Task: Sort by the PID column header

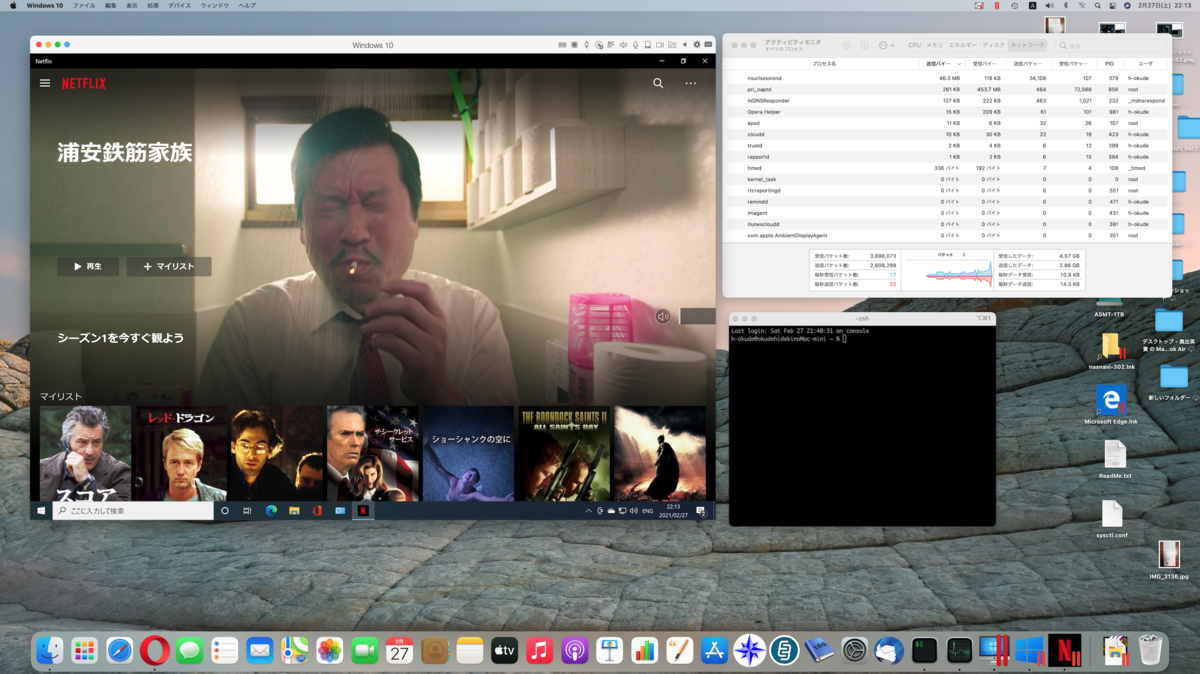Action: coord(1109,64)
